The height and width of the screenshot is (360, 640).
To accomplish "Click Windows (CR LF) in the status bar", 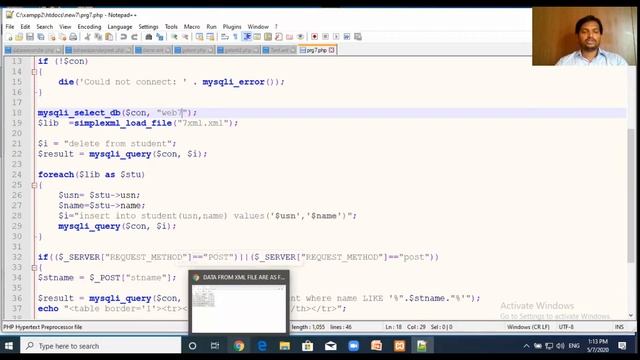I will coord(528,327).
